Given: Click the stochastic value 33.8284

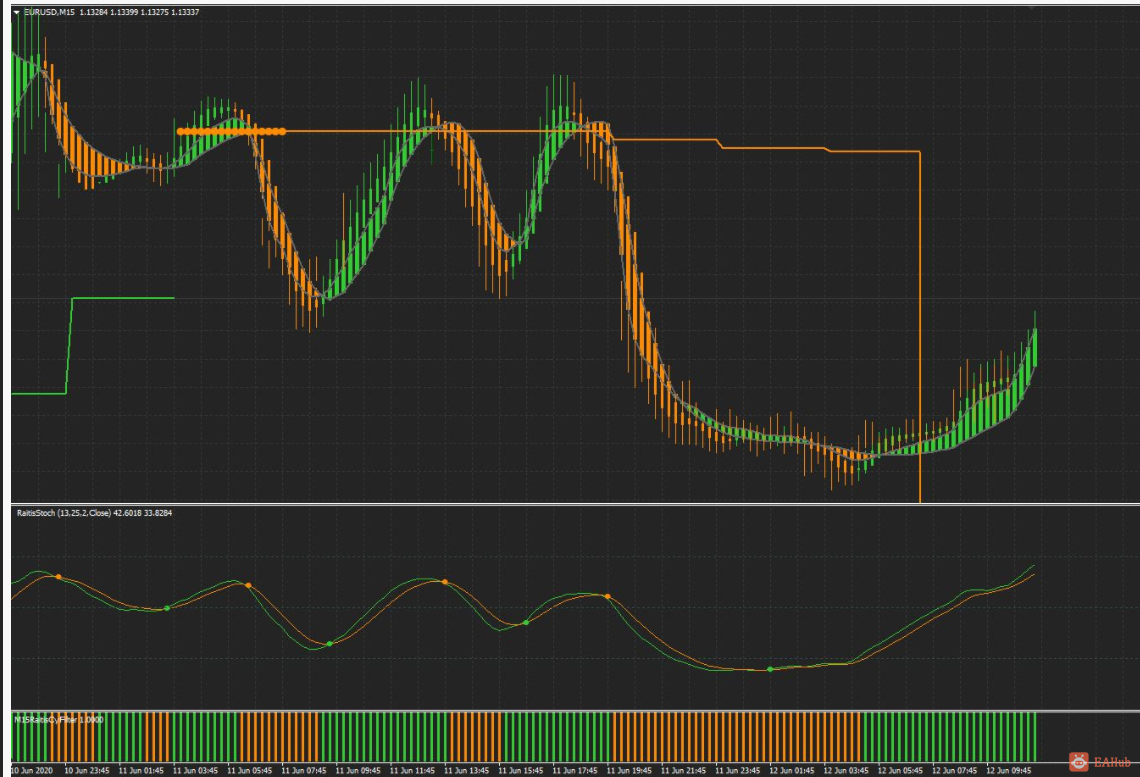Looking at the screenshot, I should (158, 513).
